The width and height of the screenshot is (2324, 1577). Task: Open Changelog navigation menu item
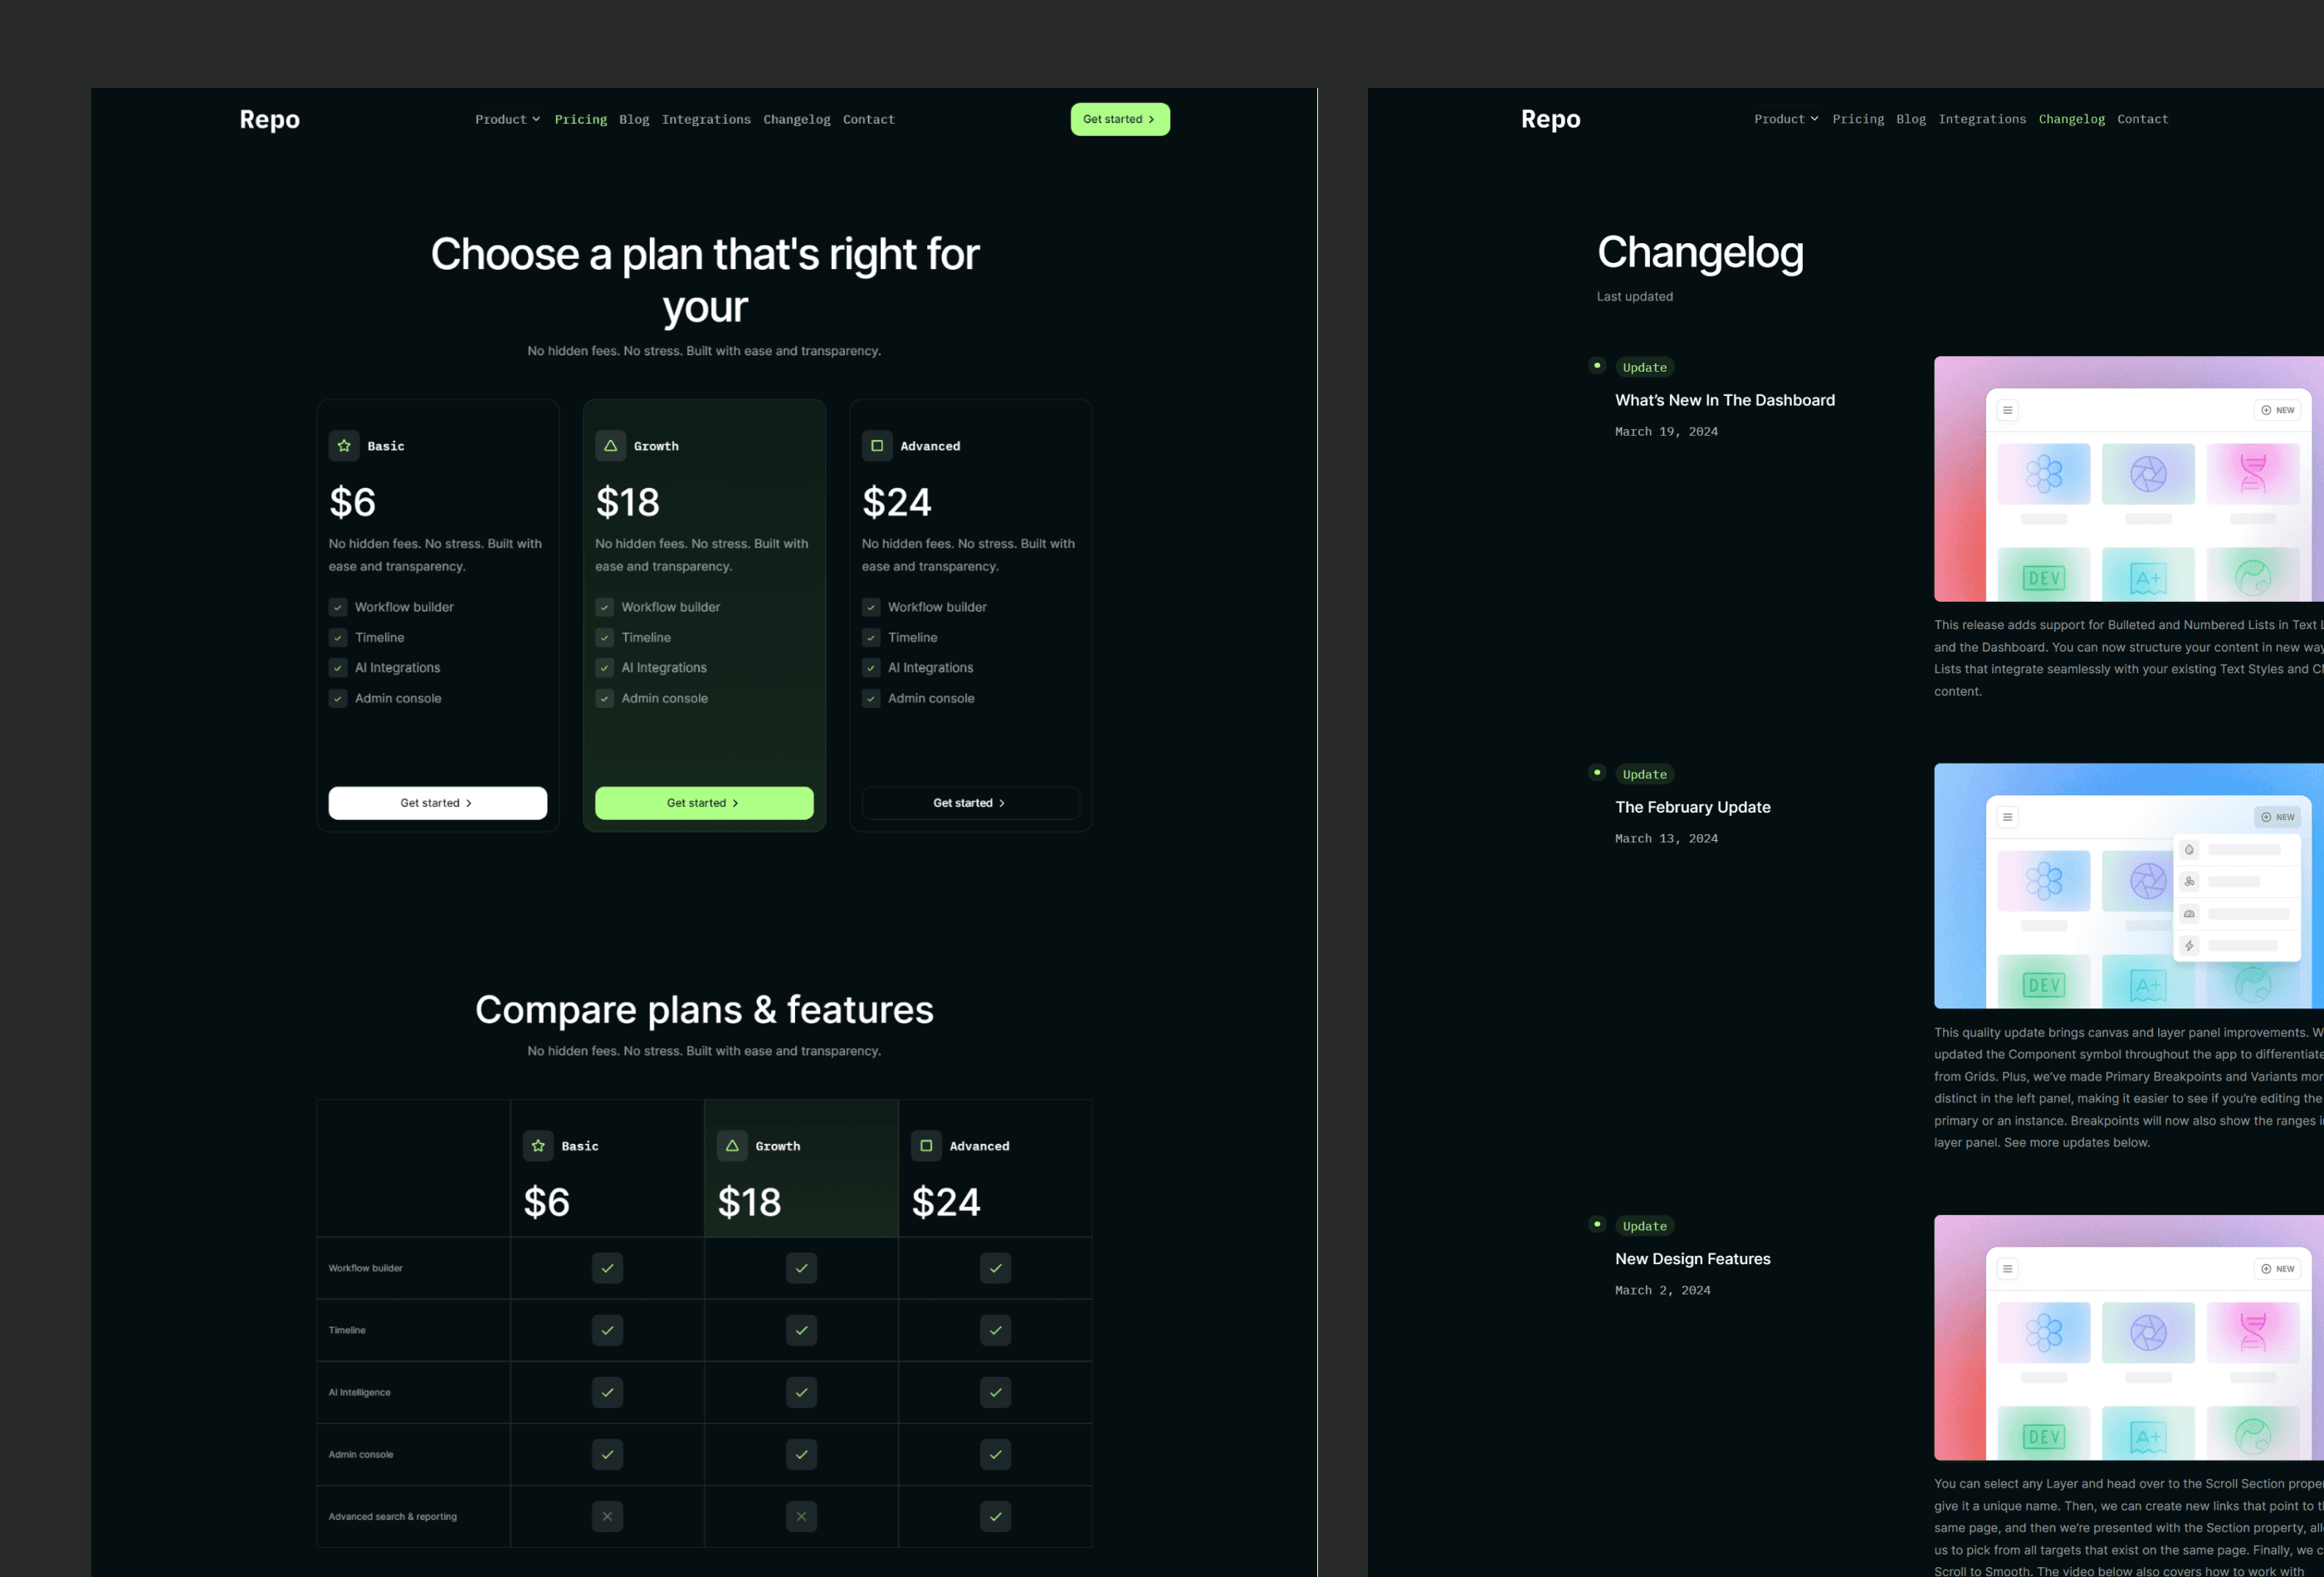pos(2071,120)
